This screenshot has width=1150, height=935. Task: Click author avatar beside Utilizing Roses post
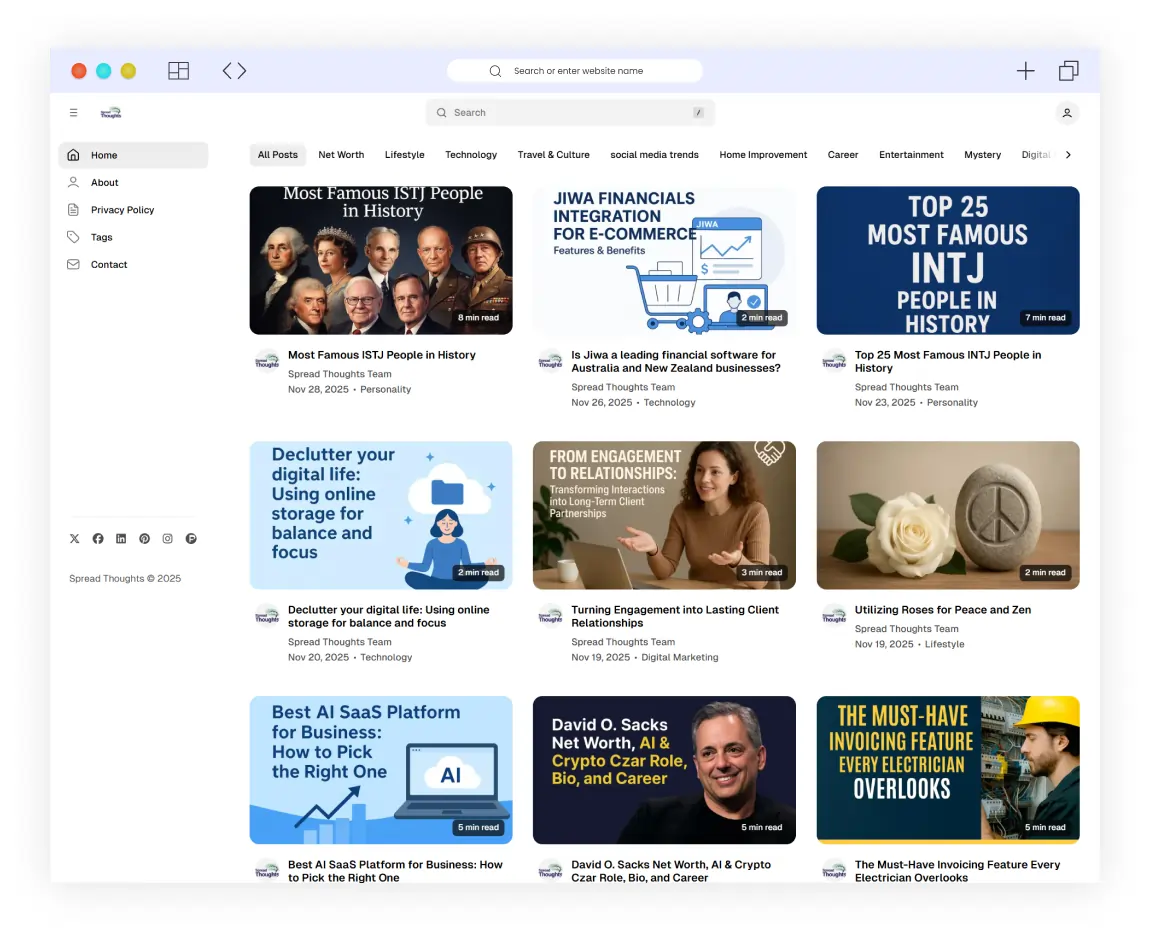pyautogui.click(x=834, y=616)
